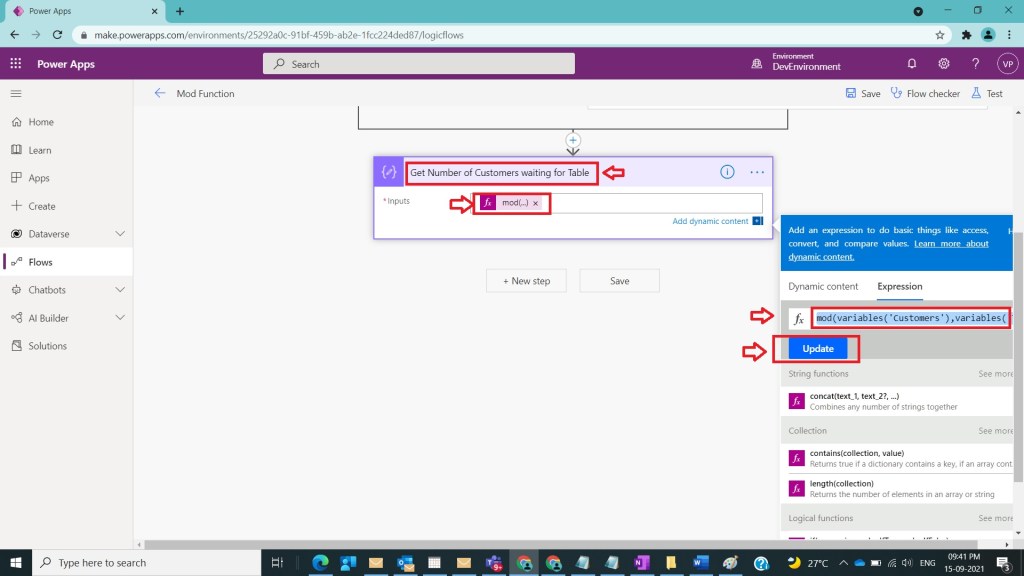Click the notifications bell icon
Viewport: 1024px width, 576px height.
[x=912, y=63]
